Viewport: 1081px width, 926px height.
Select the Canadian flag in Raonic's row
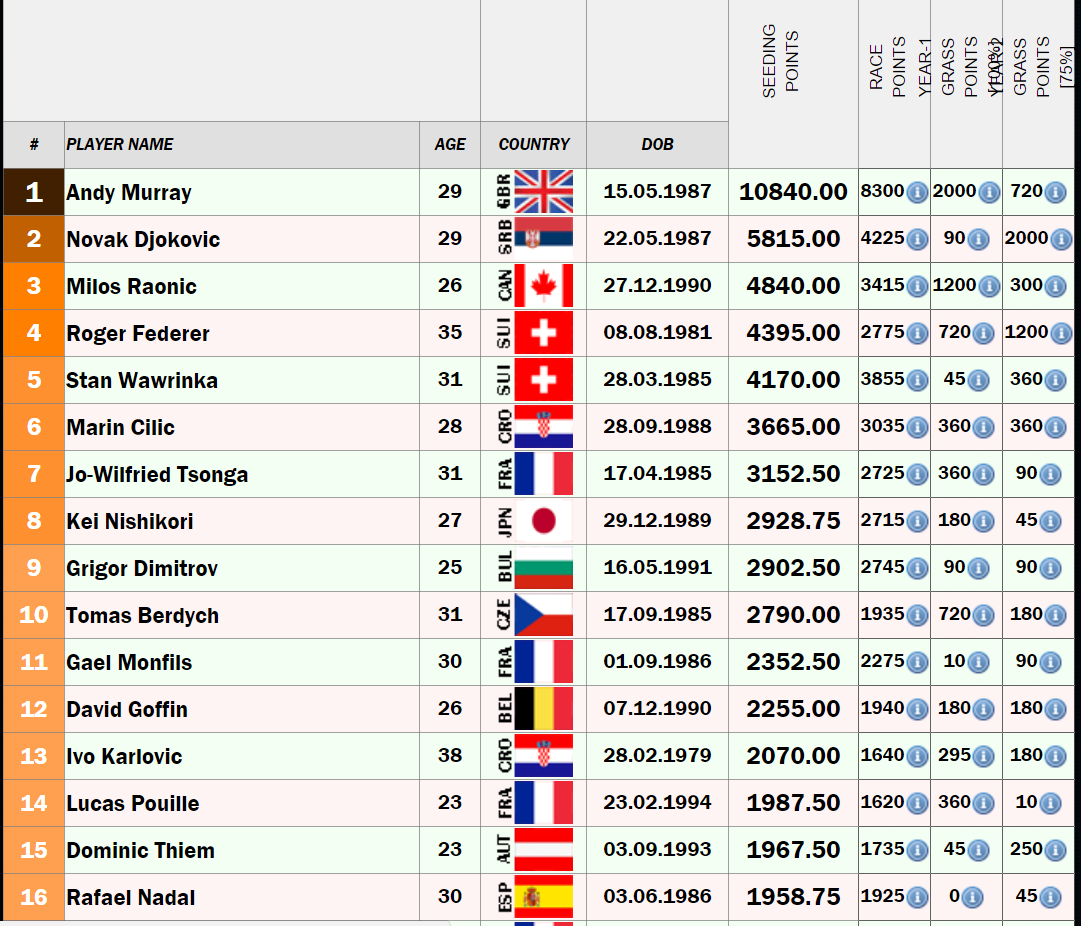pyautogui.click(x=543, y=285)
